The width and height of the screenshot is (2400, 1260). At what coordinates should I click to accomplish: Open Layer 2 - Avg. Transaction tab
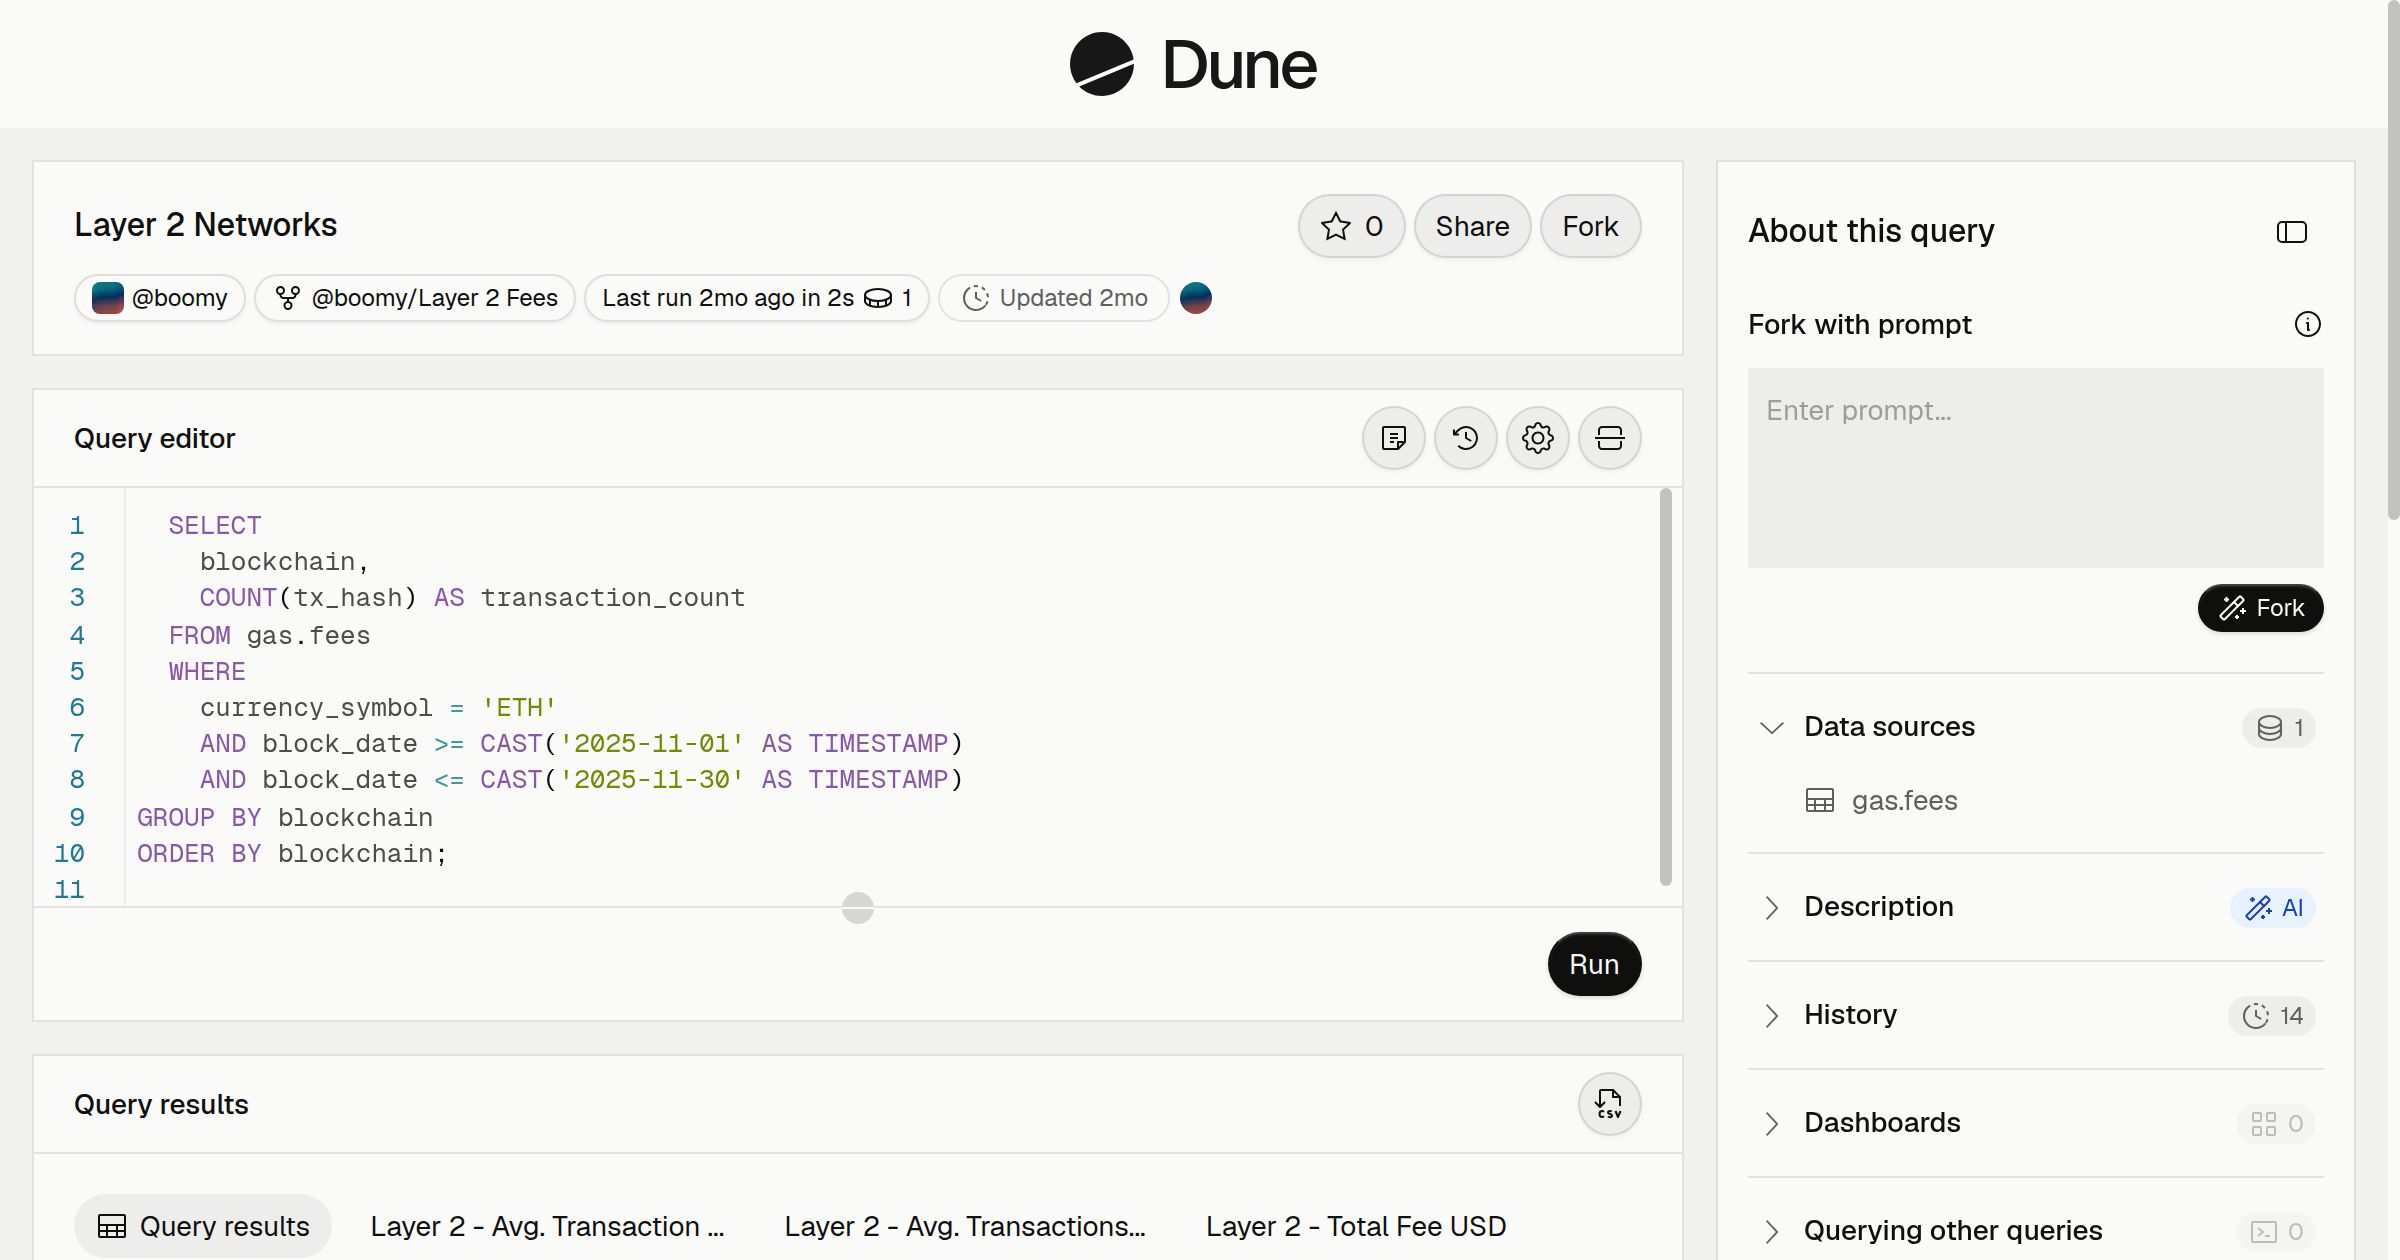[x=547, y=1226]
